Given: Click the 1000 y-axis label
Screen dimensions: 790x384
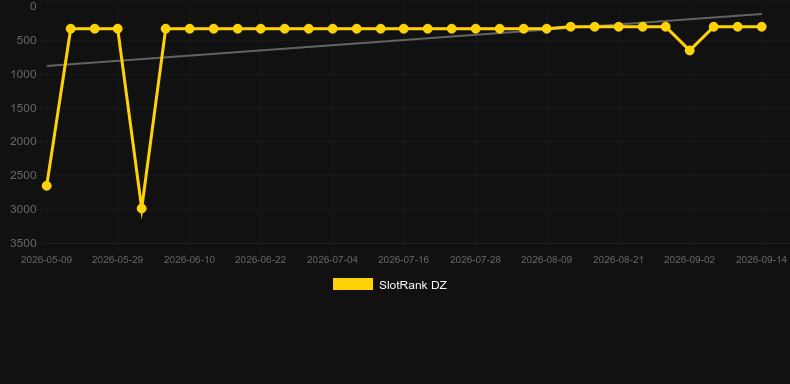Looking at the screenshot, I should pyautogui.click(x=24, y=74).
